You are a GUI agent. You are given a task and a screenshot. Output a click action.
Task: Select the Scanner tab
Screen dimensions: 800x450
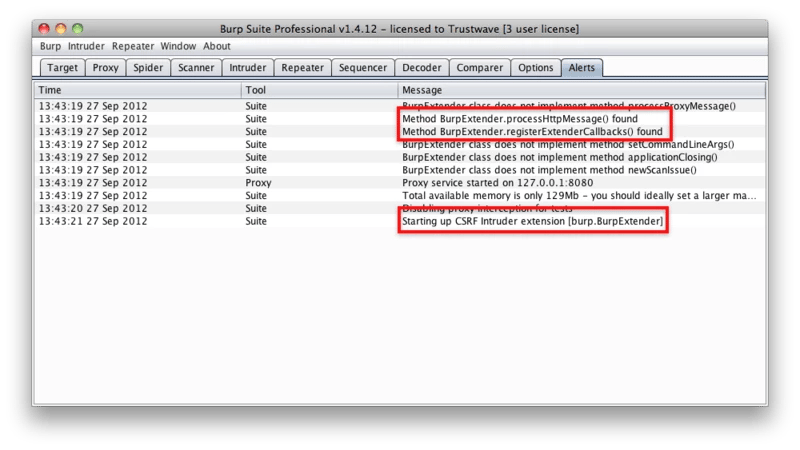pos(197,68)
